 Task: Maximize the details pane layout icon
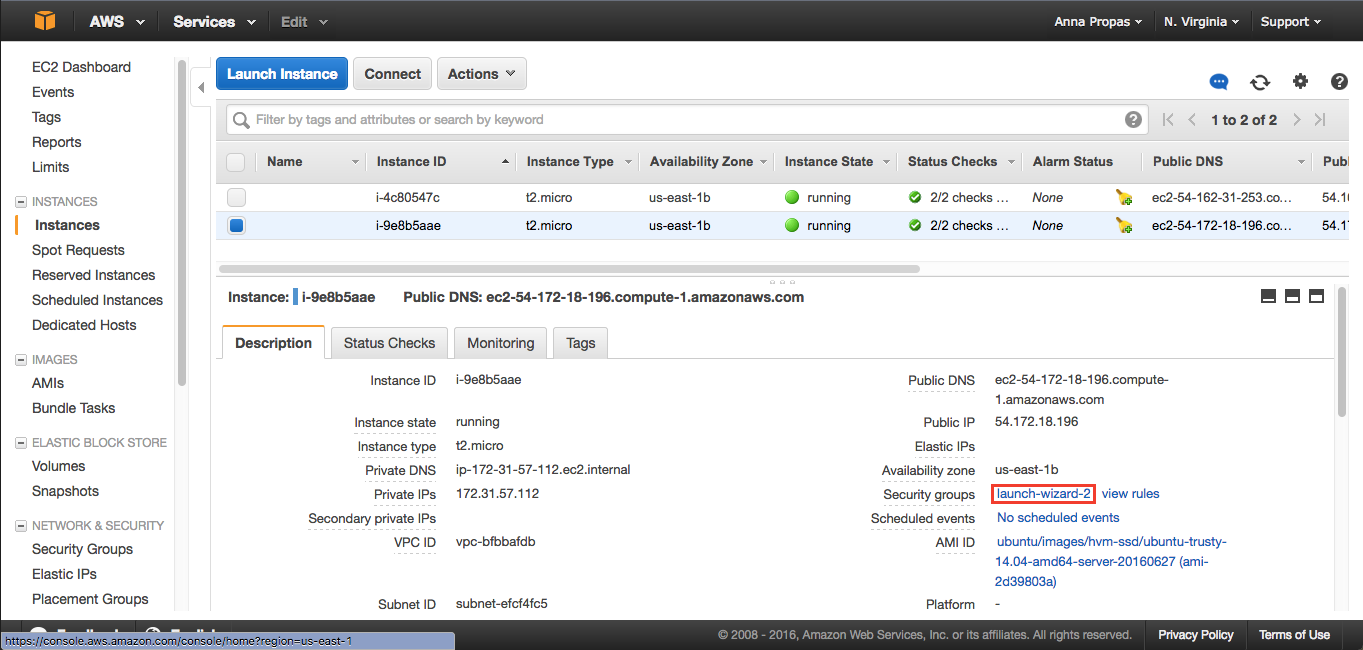click(x=1316, y=296)
